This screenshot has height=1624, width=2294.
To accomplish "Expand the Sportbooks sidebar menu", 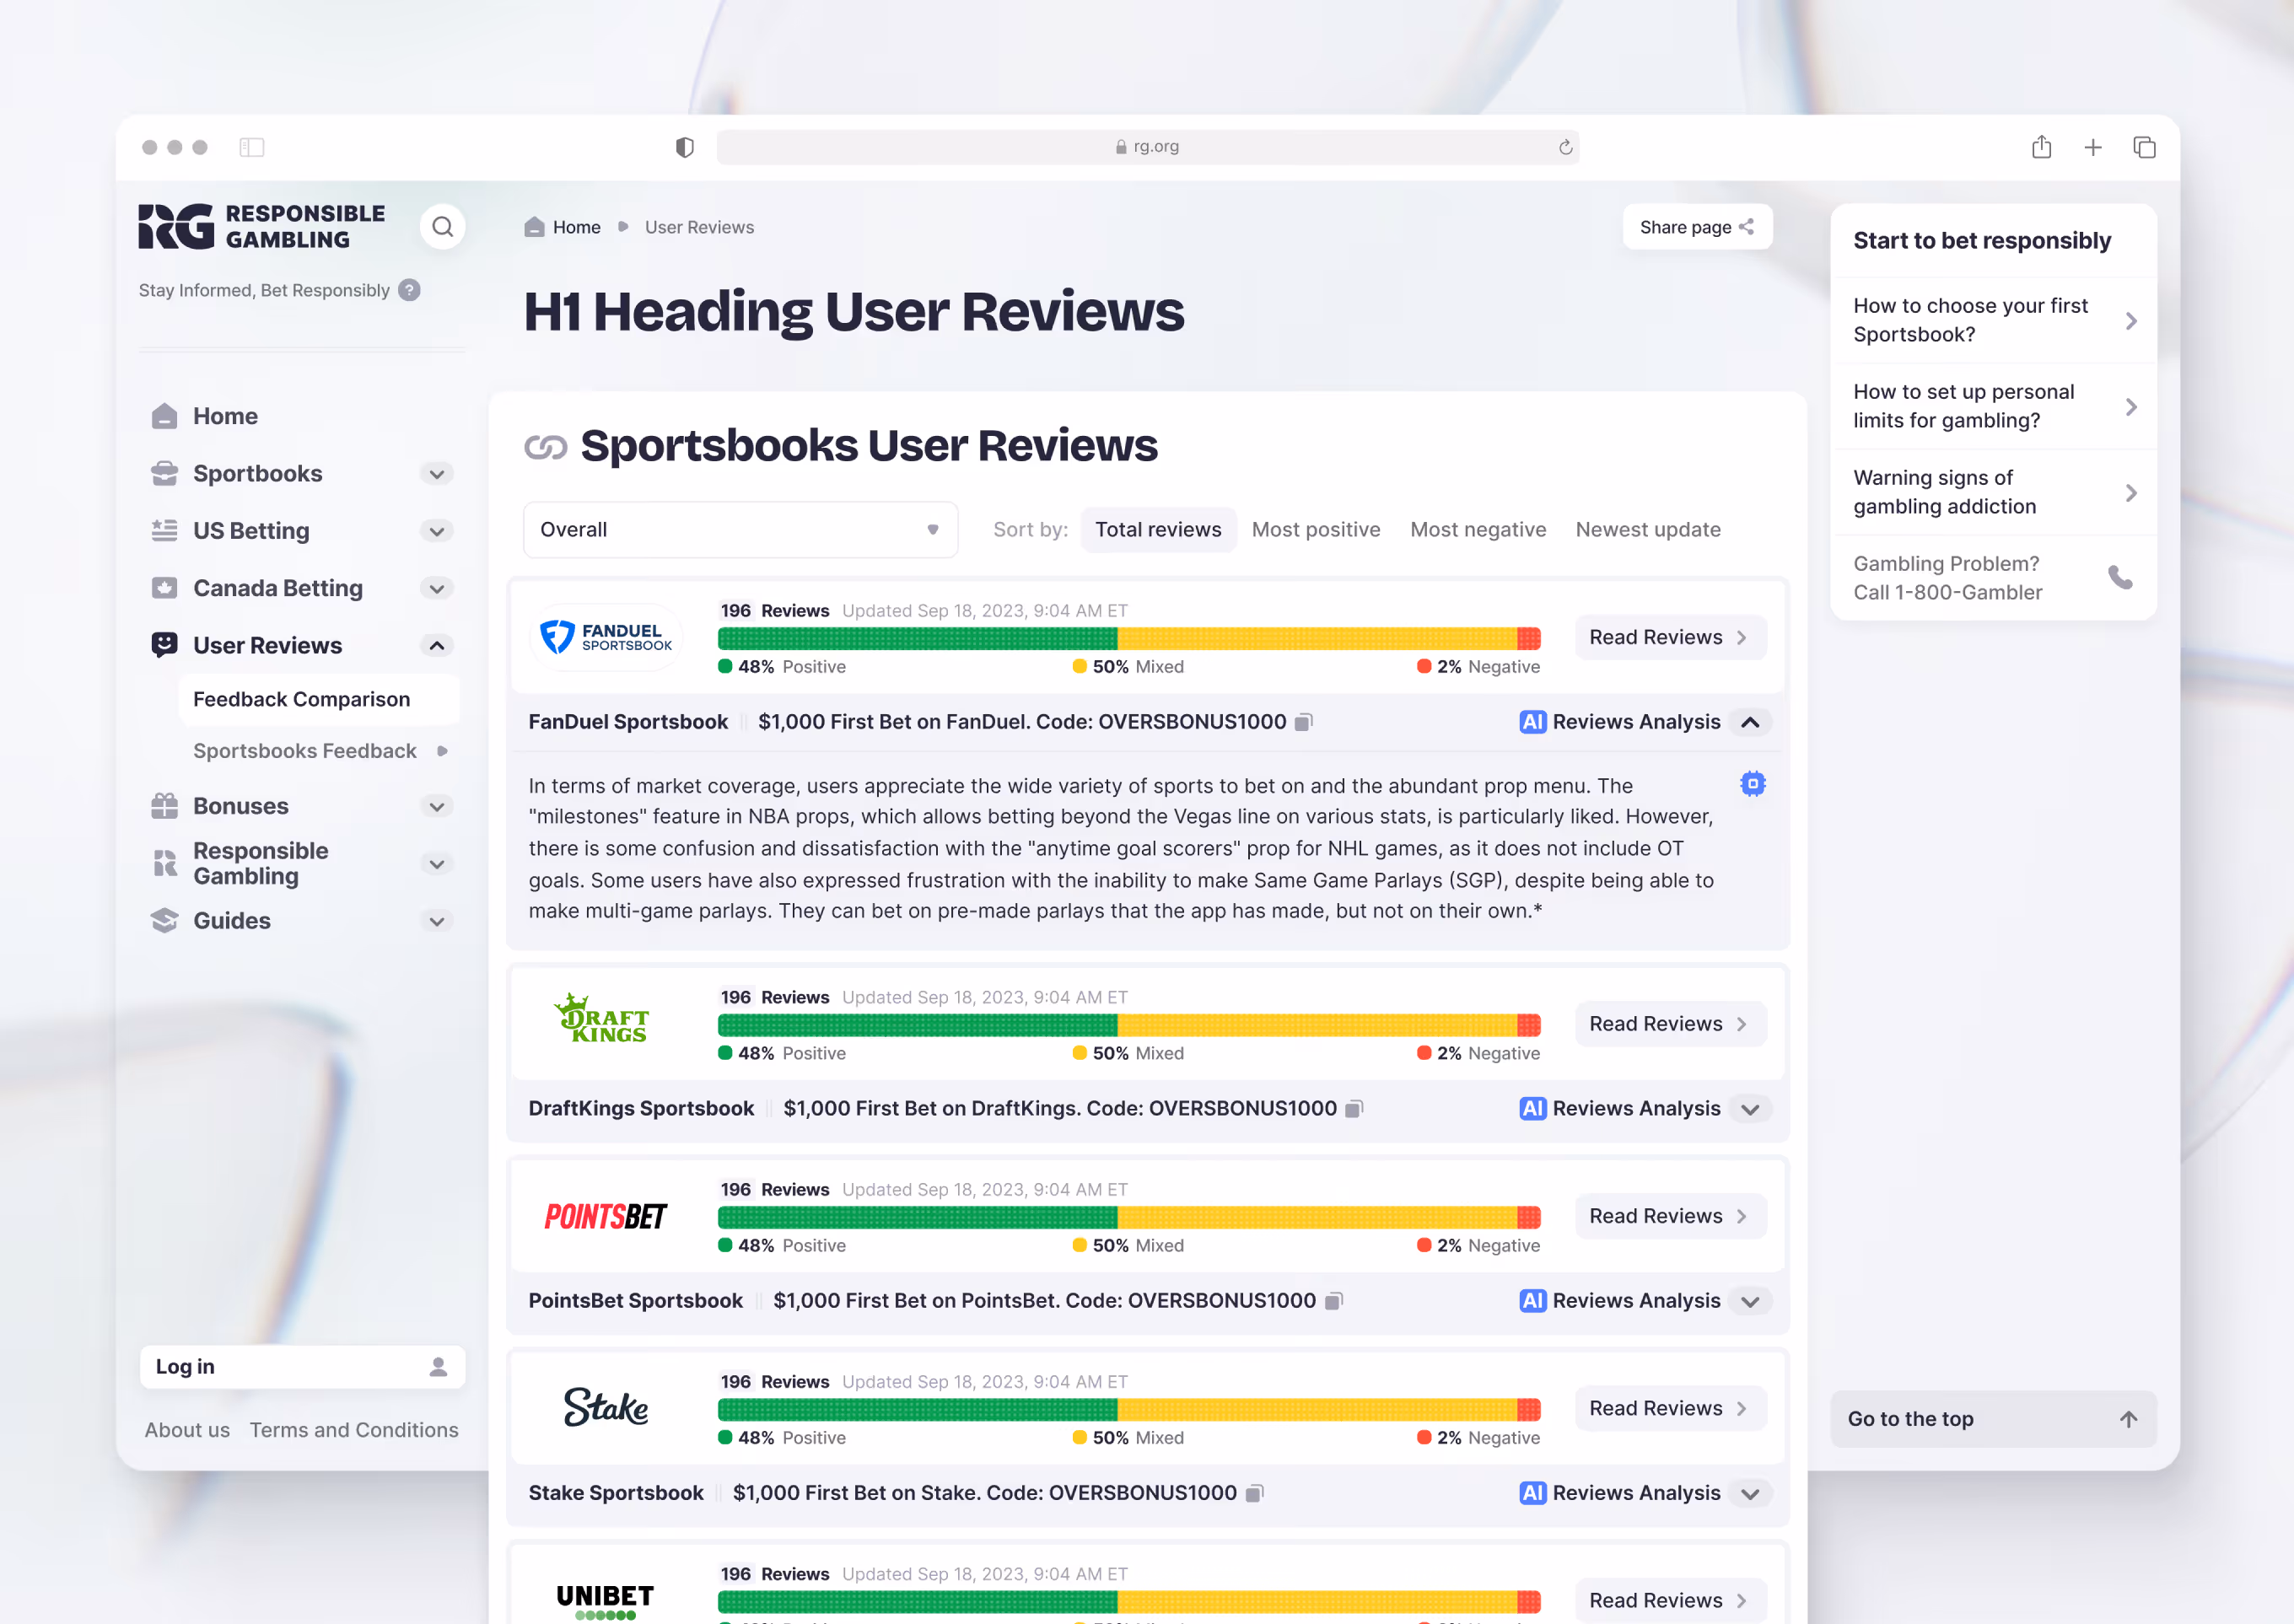I will pos(436,474).
